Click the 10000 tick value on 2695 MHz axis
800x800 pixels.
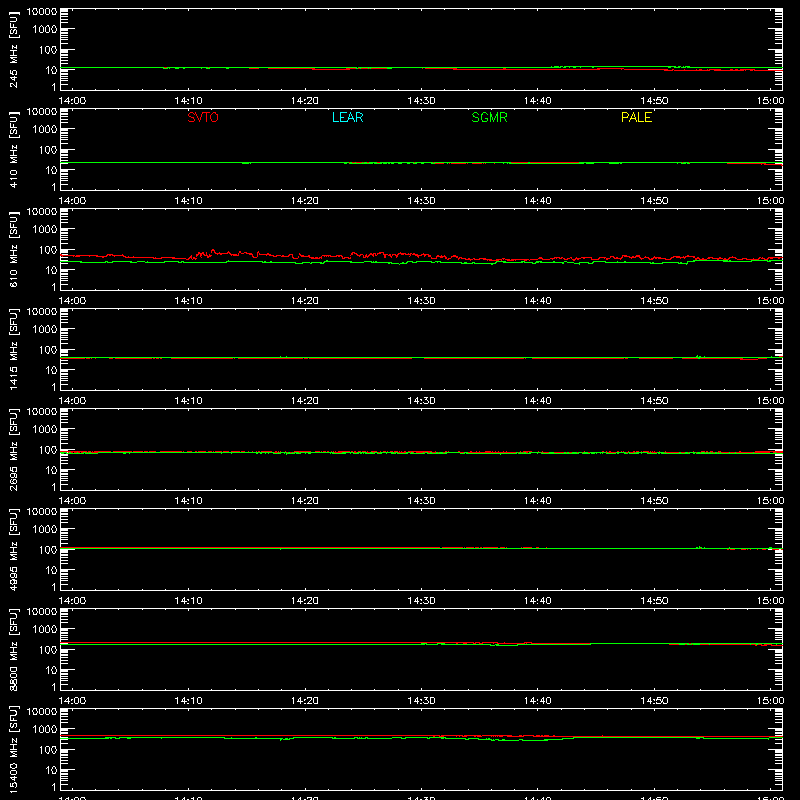[x=42, y=412]
